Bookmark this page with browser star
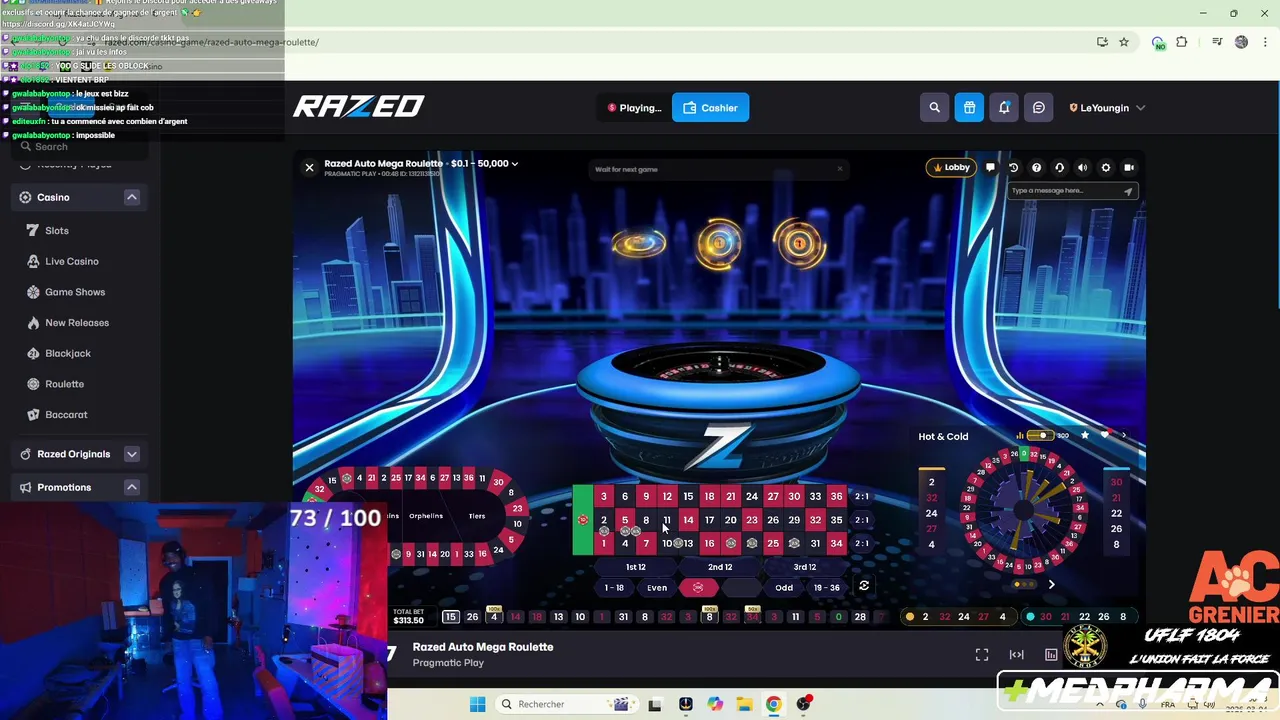Screen dimensions: 1280x720 pos(1124,42)
